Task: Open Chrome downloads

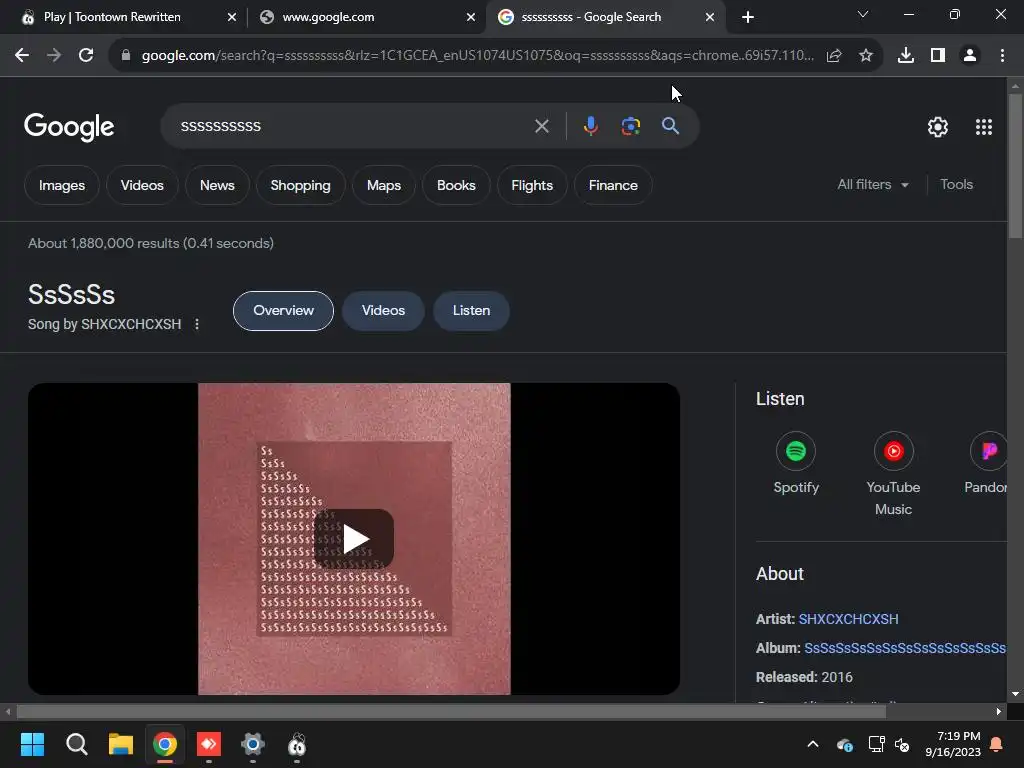Action: point(906,56)
